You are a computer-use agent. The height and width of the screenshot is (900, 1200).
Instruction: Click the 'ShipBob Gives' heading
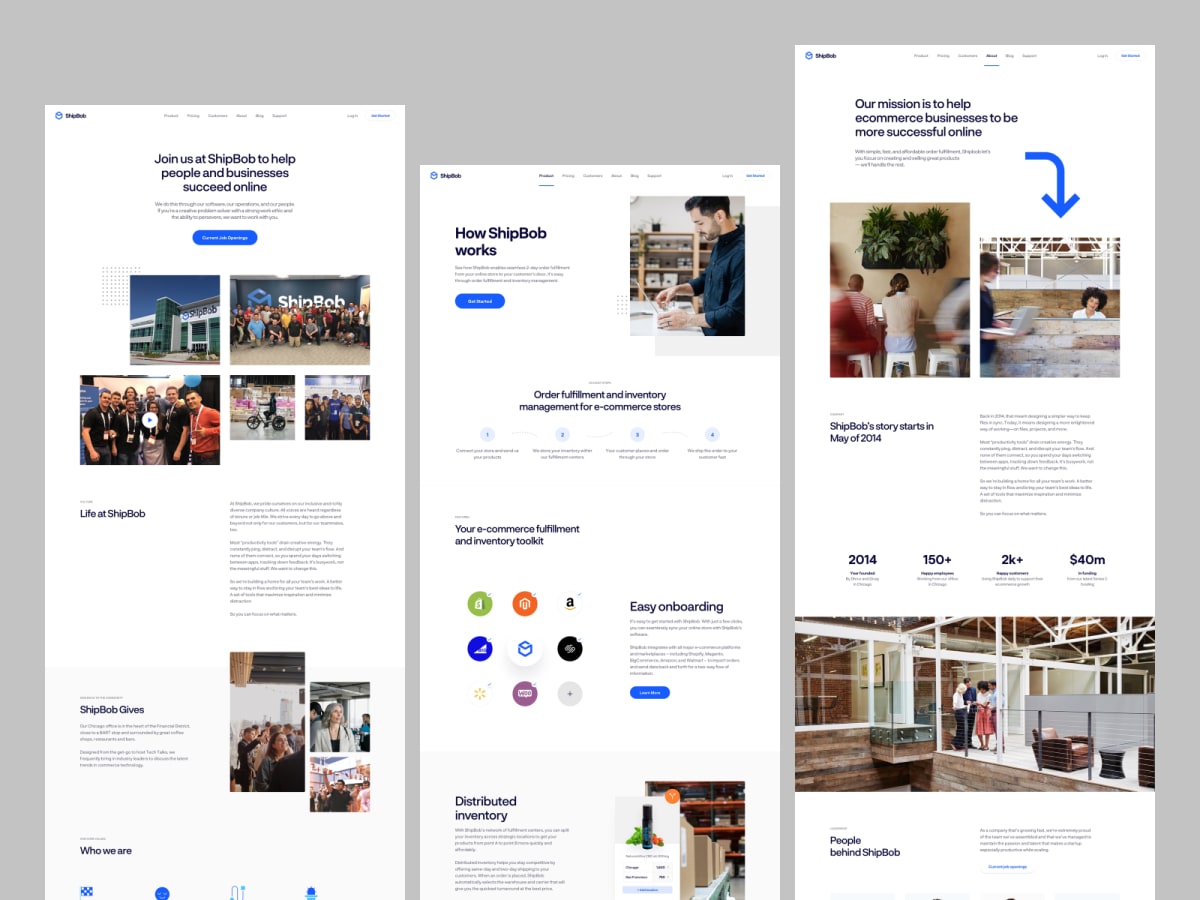click(x=112, y=710)
